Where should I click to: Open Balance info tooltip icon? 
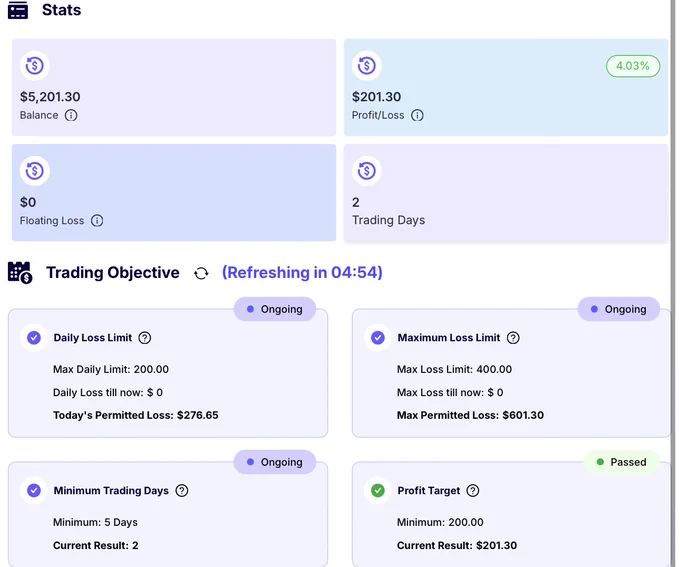(x=71, y=115)
